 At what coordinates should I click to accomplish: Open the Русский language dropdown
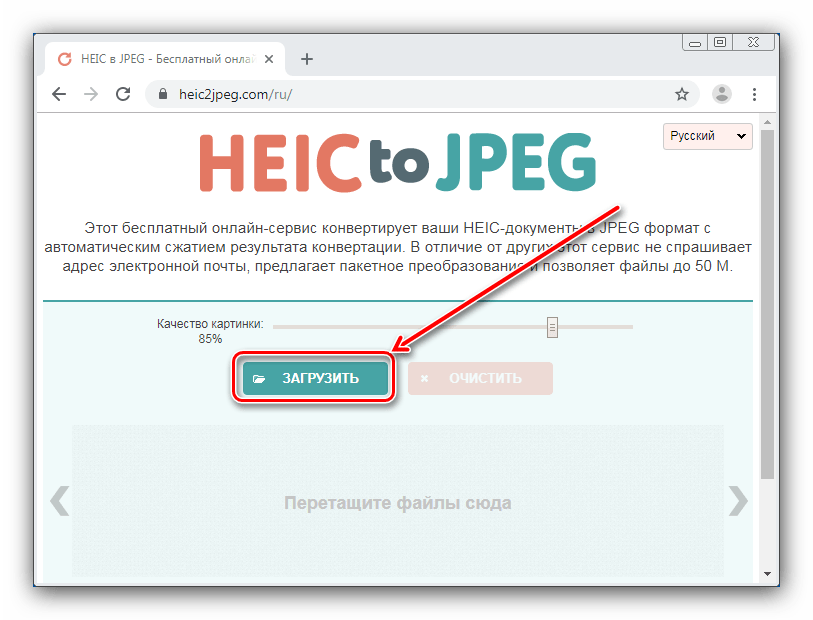tap(708, 136)
